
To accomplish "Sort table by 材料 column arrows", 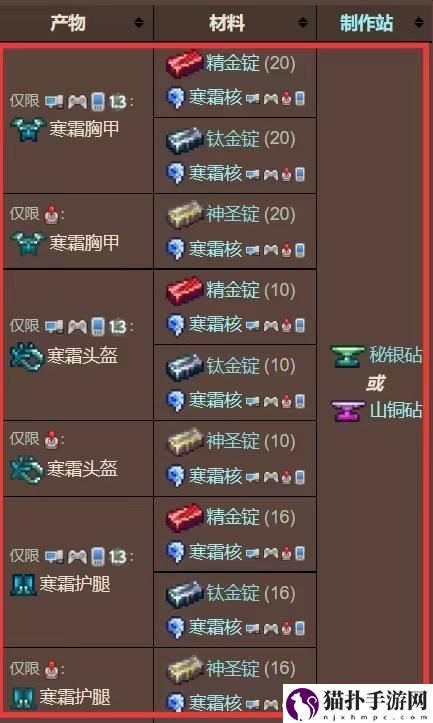I will click(x=303, y=22).
